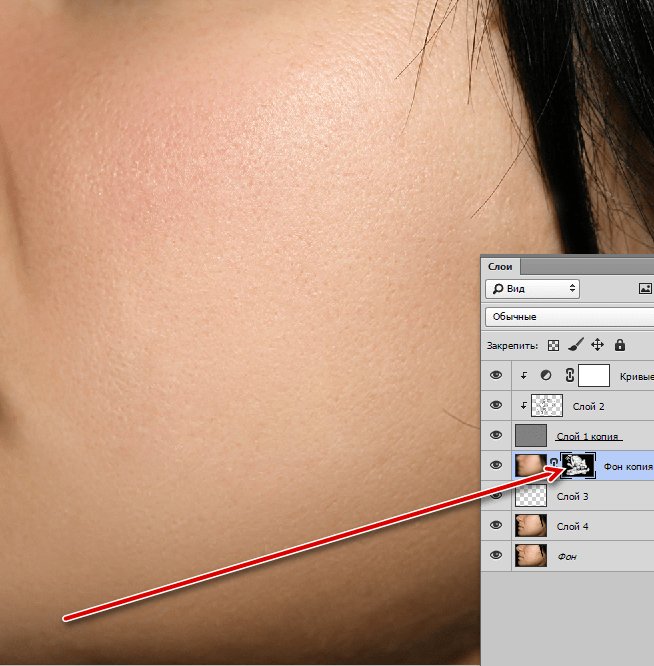Click mask link icon on Фон копия
654x666 pixels.
555,464
